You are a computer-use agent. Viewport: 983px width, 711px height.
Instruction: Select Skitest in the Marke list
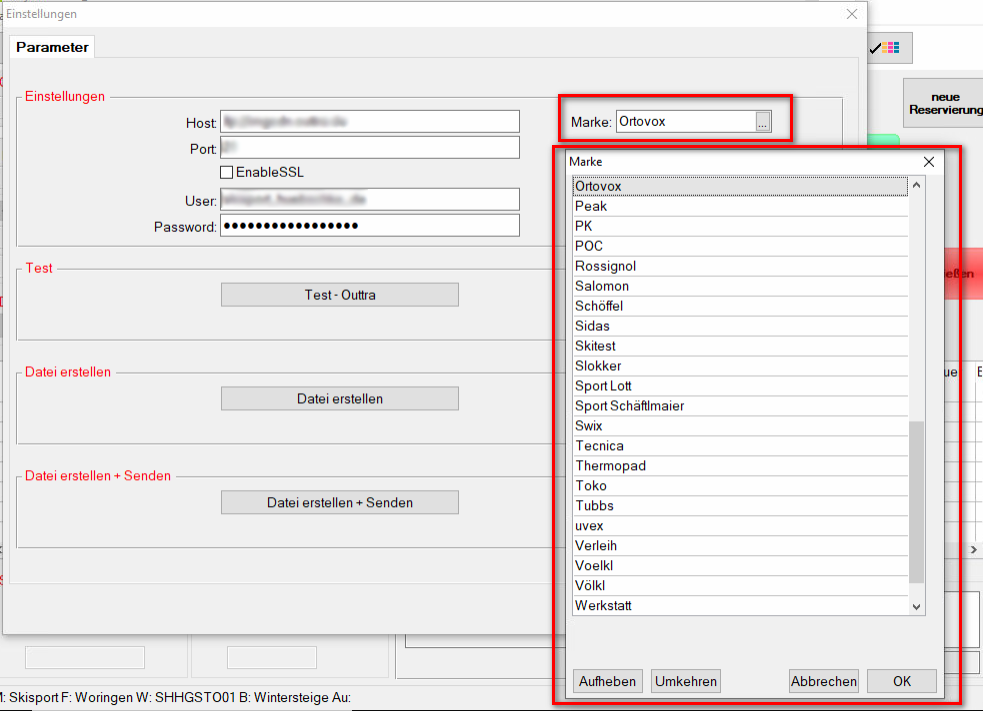pyautogui.click(x=740, y=347)
